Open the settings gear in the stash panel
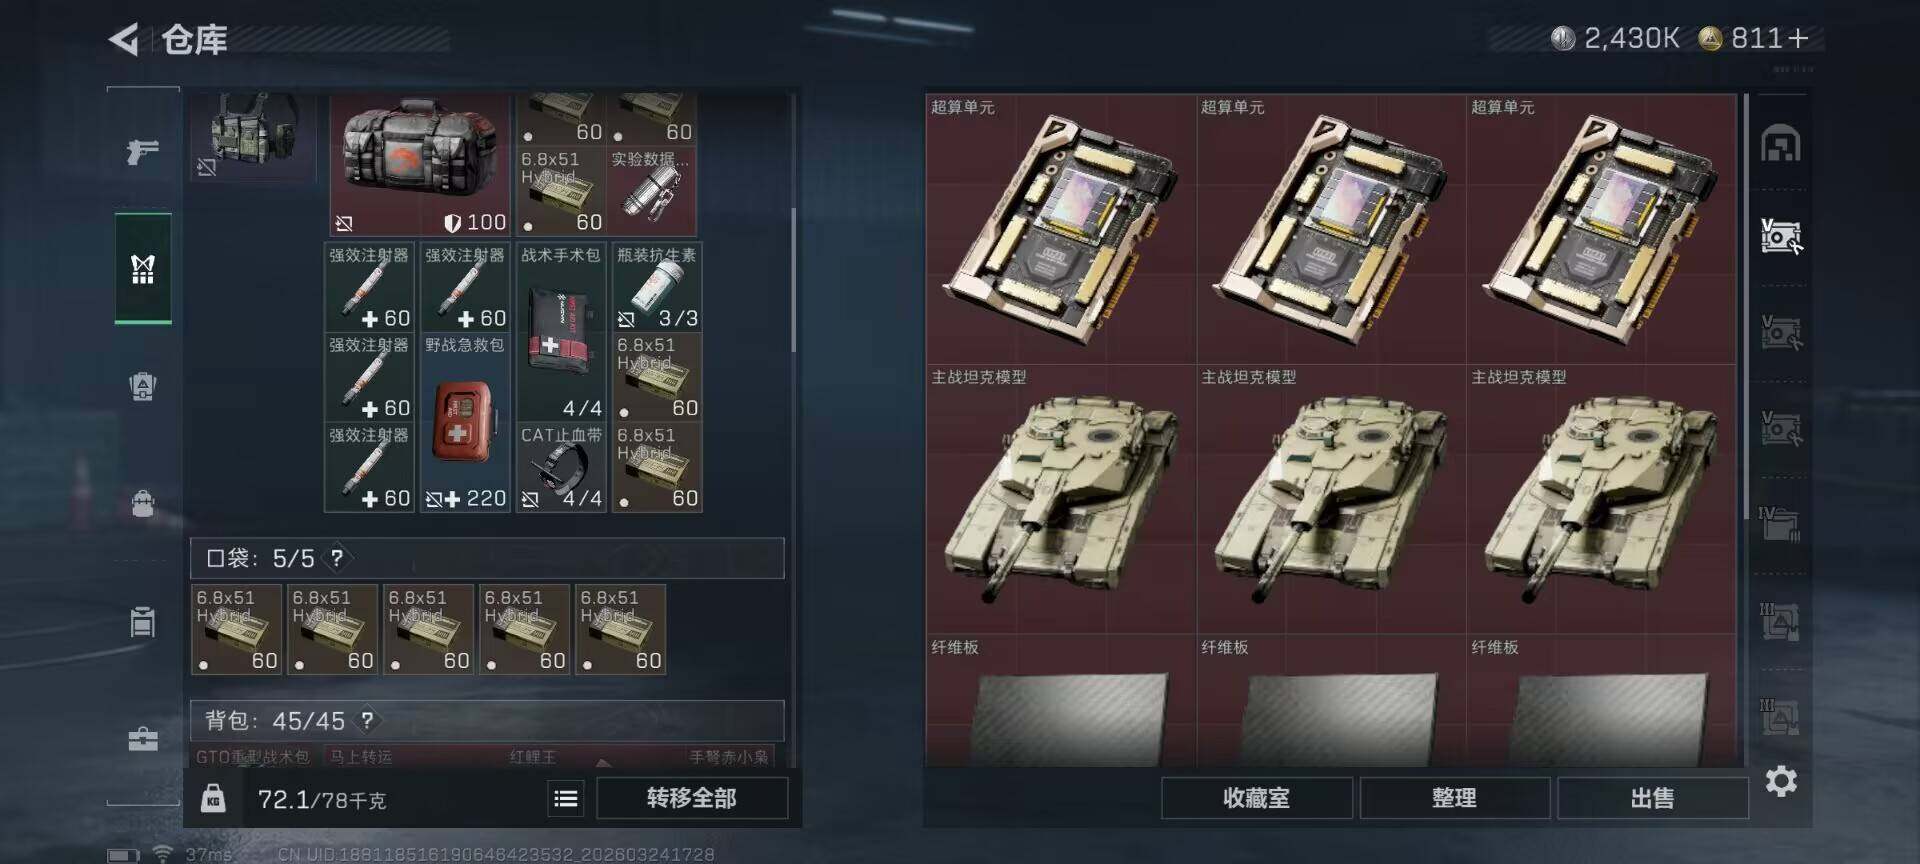 (1781, 781)
